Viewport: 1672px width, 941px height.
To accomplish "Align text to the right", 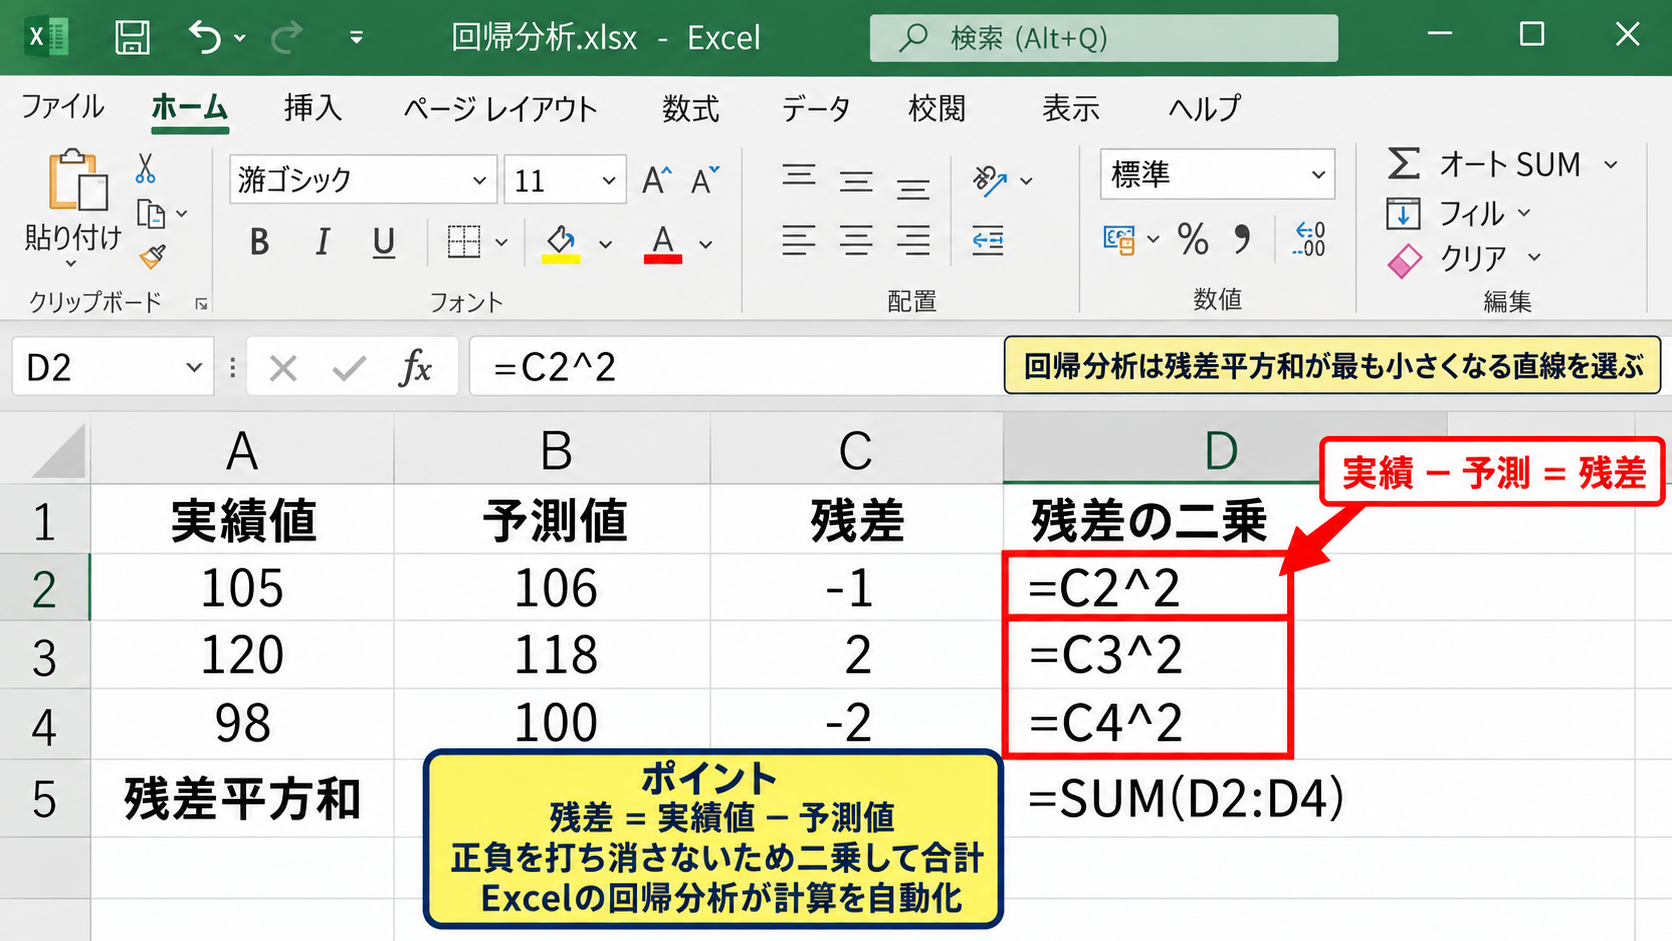I will (913, 240).
